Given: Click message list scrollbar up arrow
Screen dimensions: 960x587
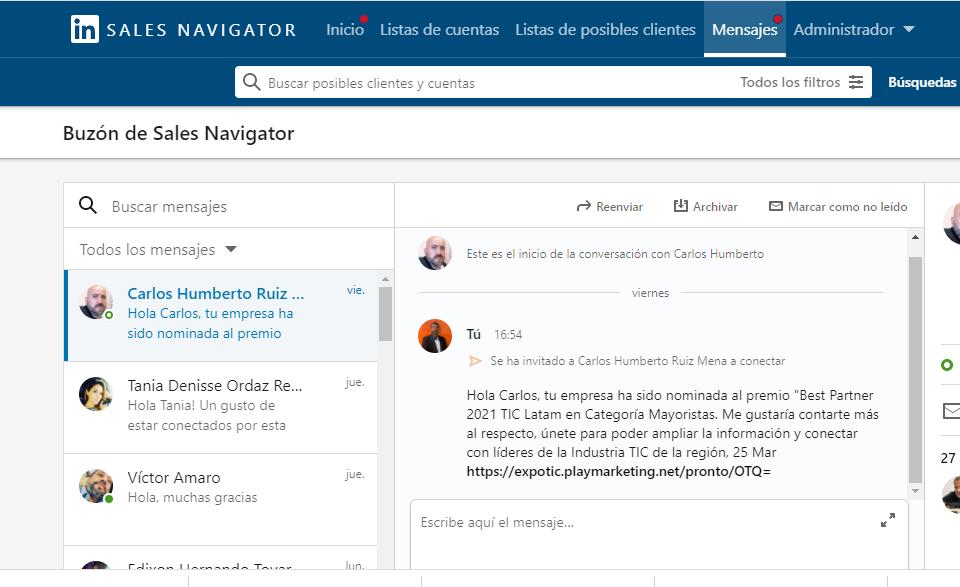Looking at the screenshot, I should 385,279.
